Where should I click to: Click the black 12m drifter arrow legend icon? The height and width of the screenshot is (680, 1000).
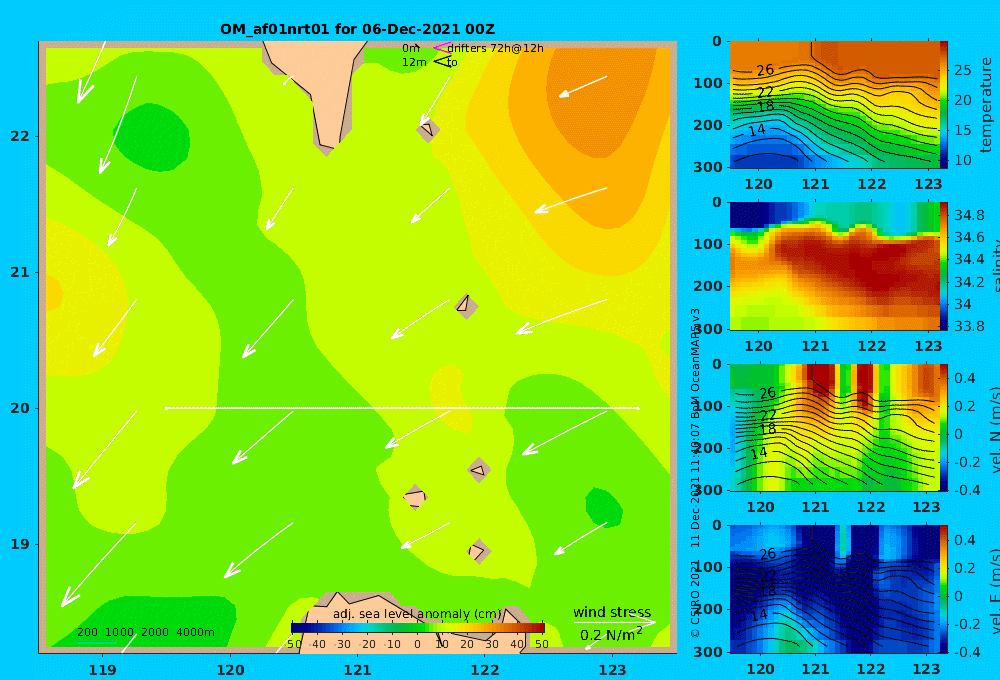(442, 61)
